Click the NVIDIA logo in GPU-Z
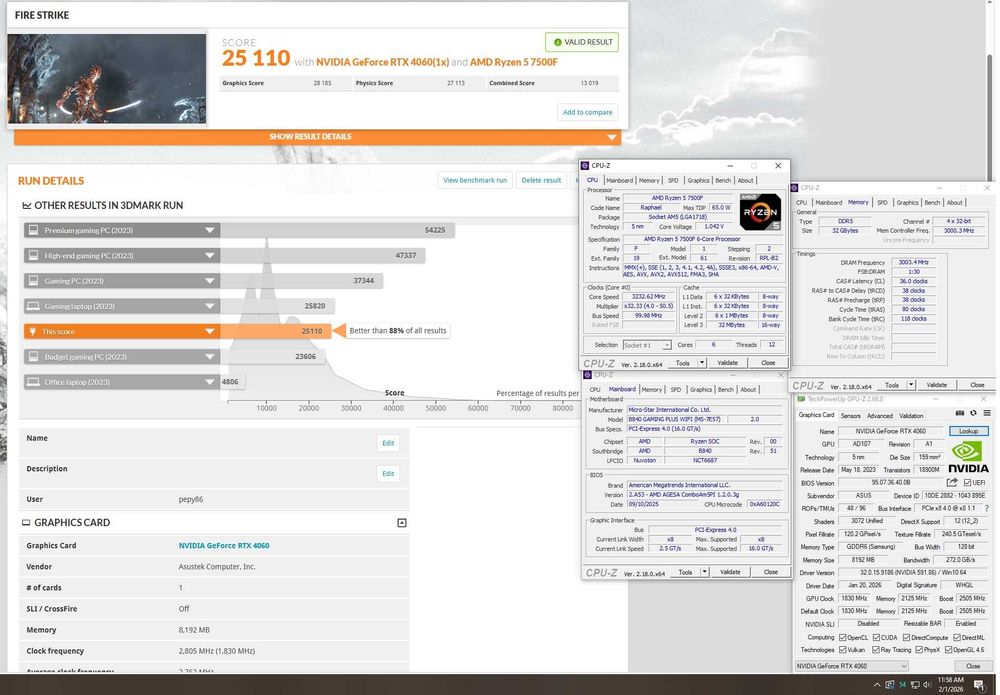This screenshot has width=1000, height=695. [967, 458]
